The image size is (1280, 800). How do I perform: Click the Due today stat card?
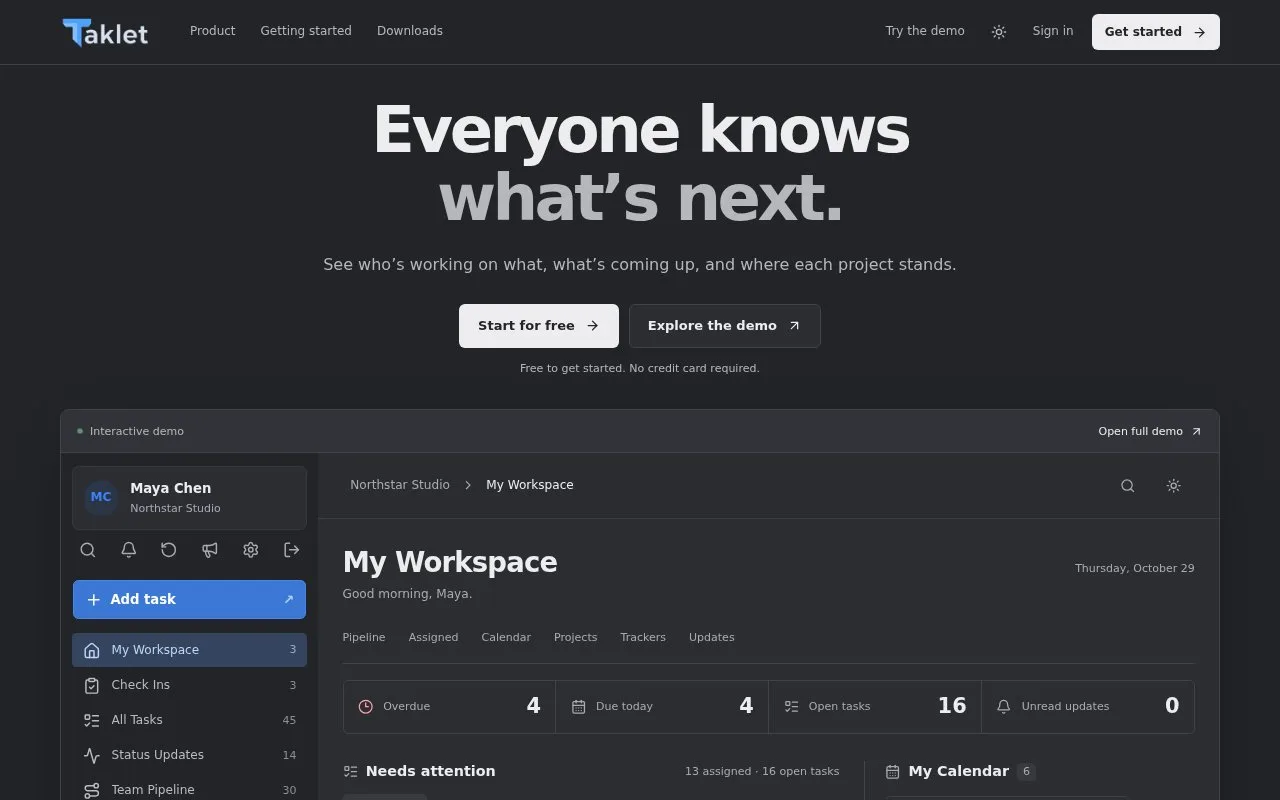tap(662, 707)
